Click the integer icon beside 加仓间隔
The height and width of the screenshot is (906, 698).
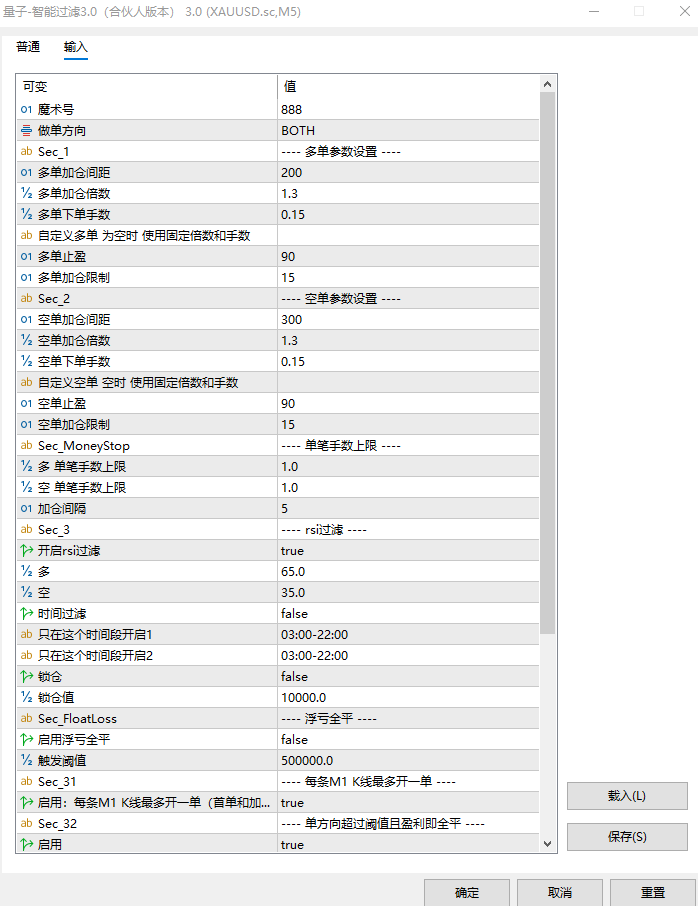(27, 508)
